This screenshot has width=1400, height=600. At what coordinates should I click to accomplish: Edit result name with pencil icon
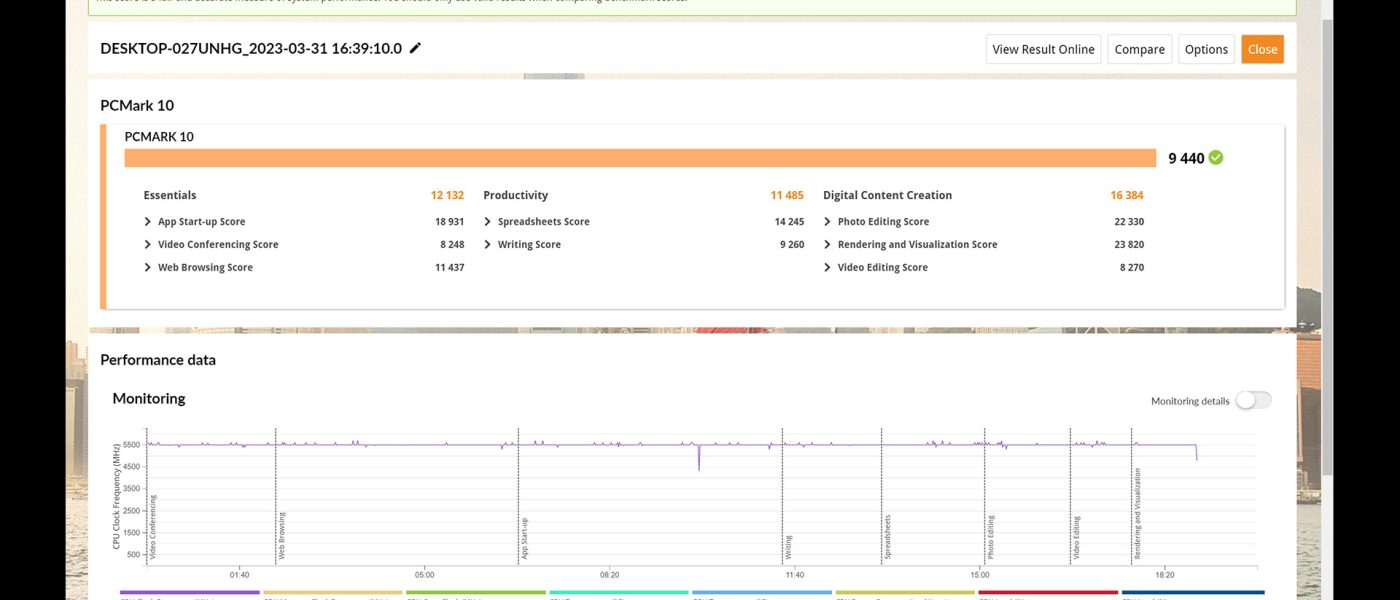(416, 48)
